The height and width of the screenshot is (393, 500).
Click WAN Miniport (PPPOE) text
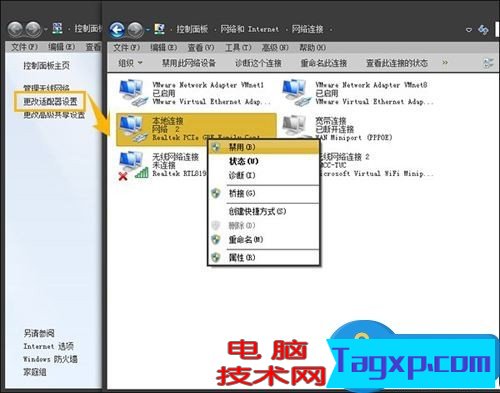tap(354, 137)
